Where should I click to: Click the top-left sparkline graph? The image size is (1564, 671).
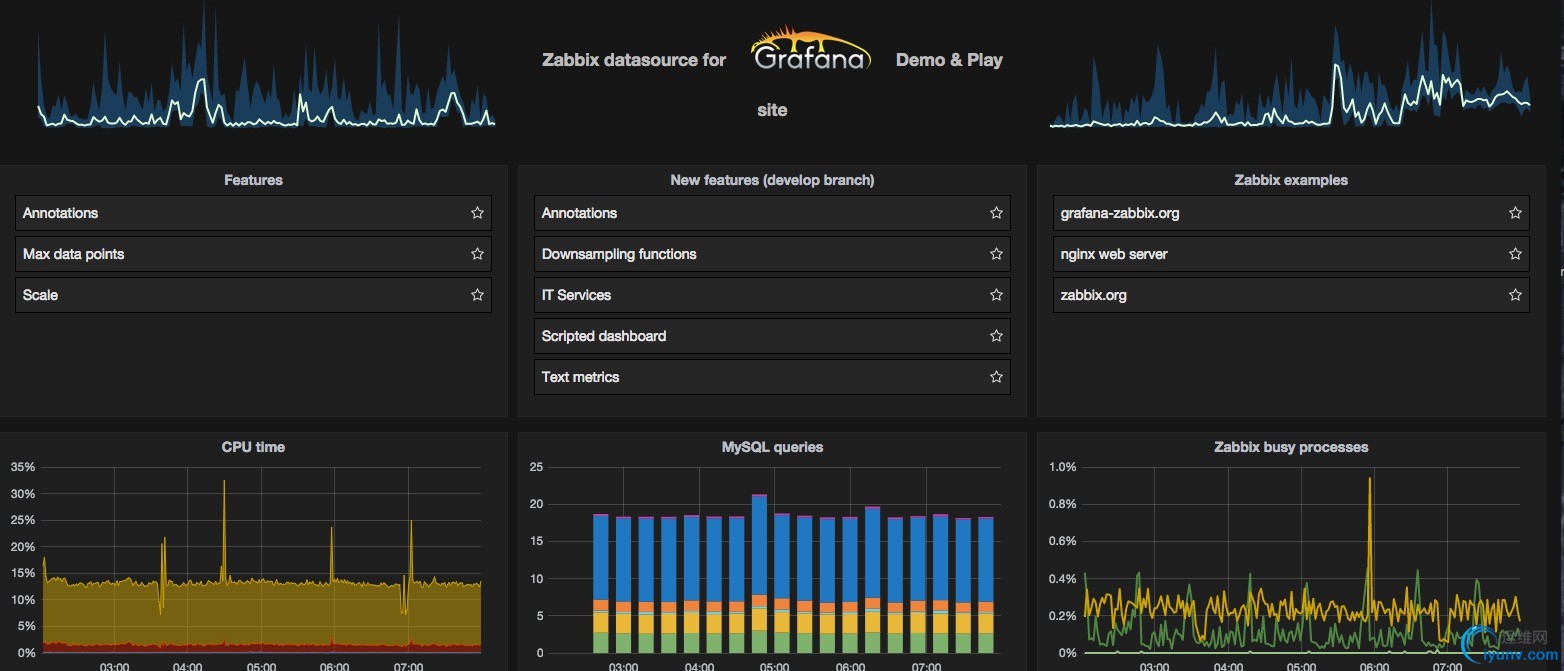tap(266, 65)
